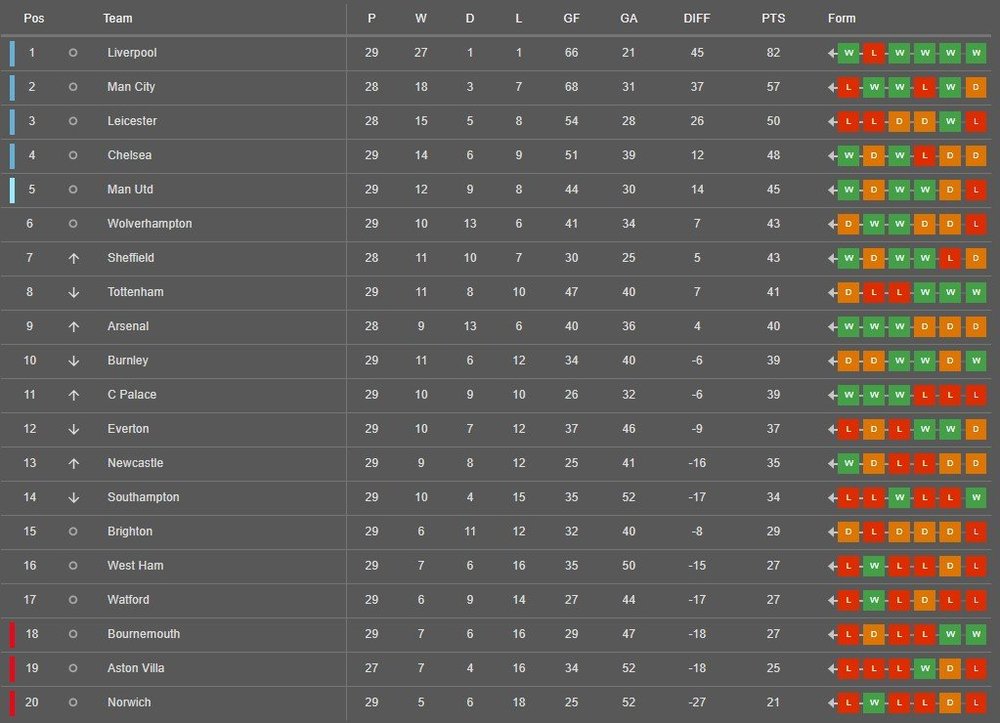This screenshot has width=1000, height=723.
Task: Click the circle indicator next to Watford
Action: (x=73, y=600)
